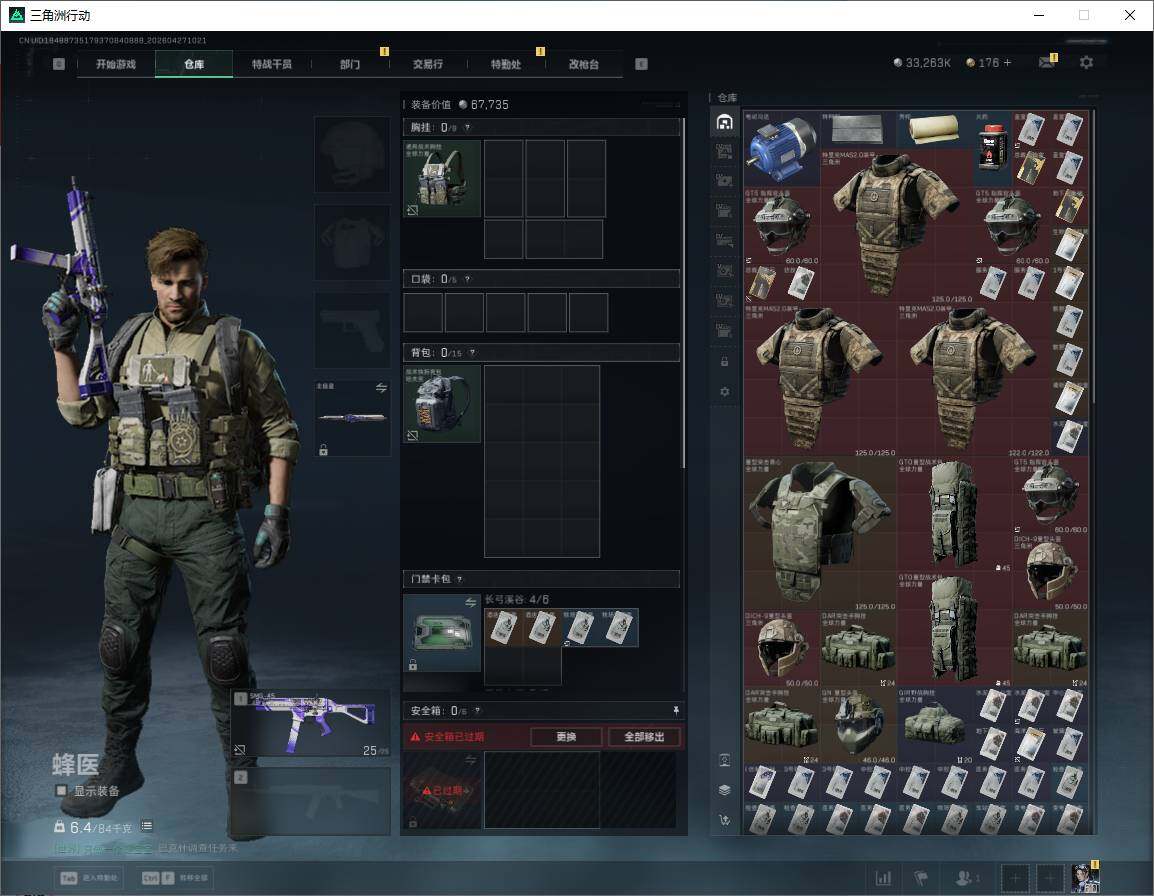
Task: Show help for 安全箱 capacity
Action: tap(478, 710)
